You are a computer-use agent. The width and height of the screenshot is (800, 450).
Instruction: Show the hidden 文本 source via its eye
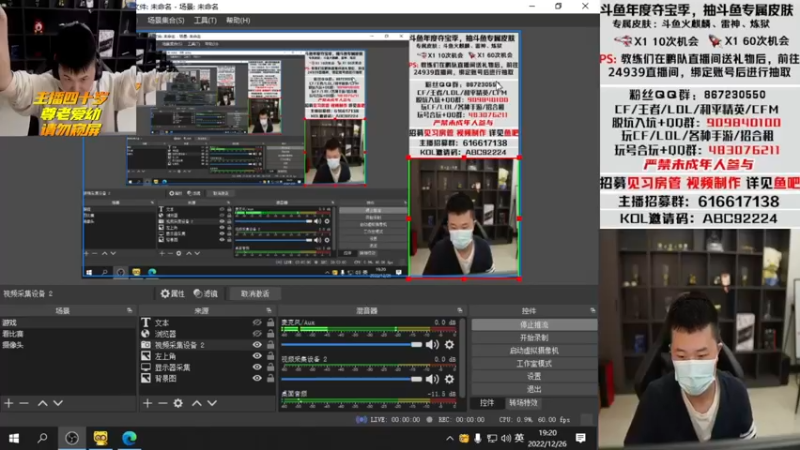click(x=257, y=322)
